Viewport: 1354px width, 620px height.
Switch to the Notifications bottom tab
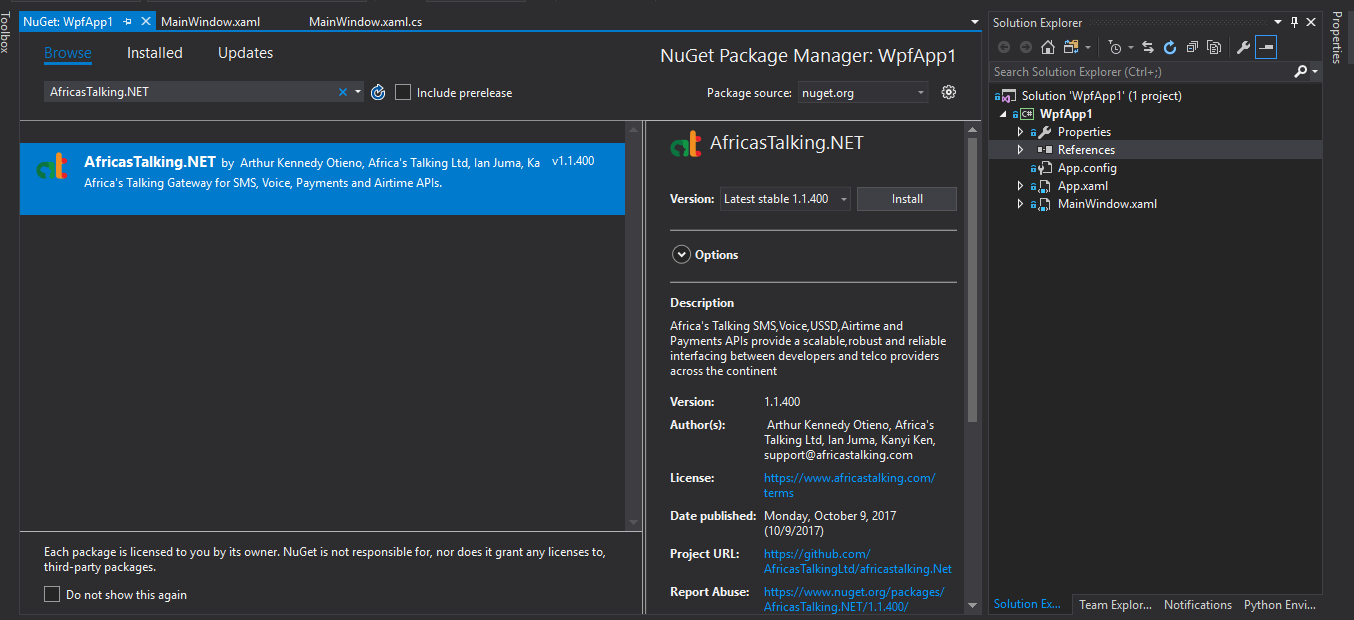tap(1198, 605)
